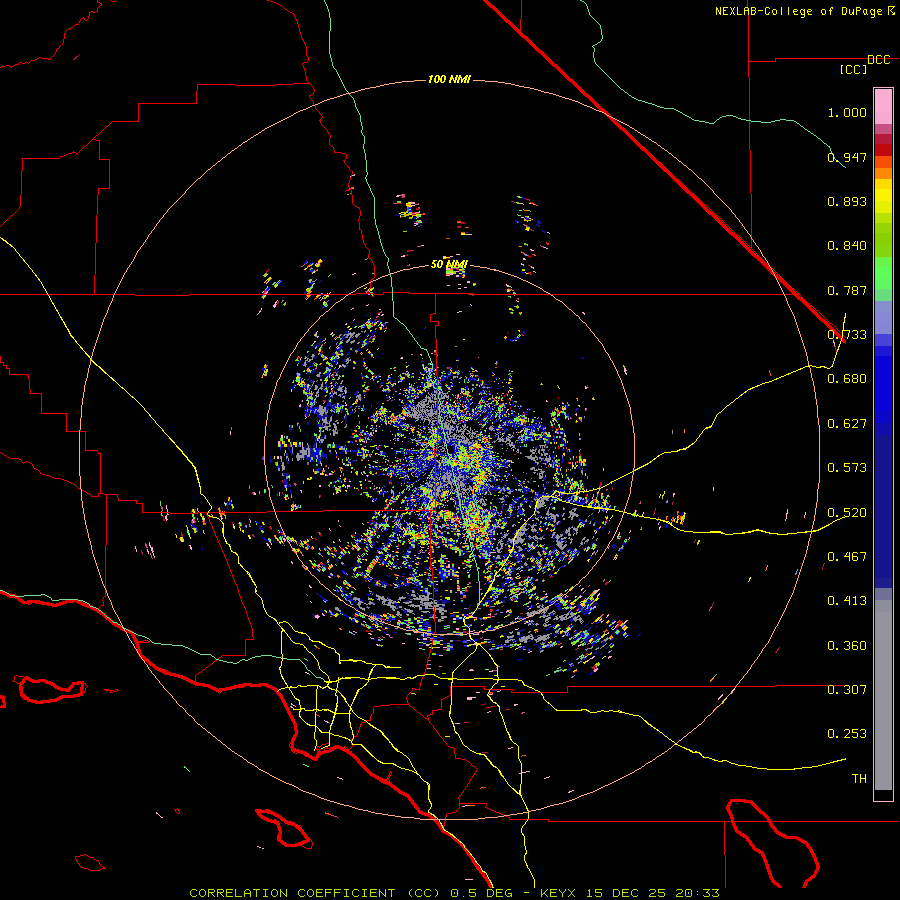
Task: Pick the red swatch on color bar
Action: (883, 149)
